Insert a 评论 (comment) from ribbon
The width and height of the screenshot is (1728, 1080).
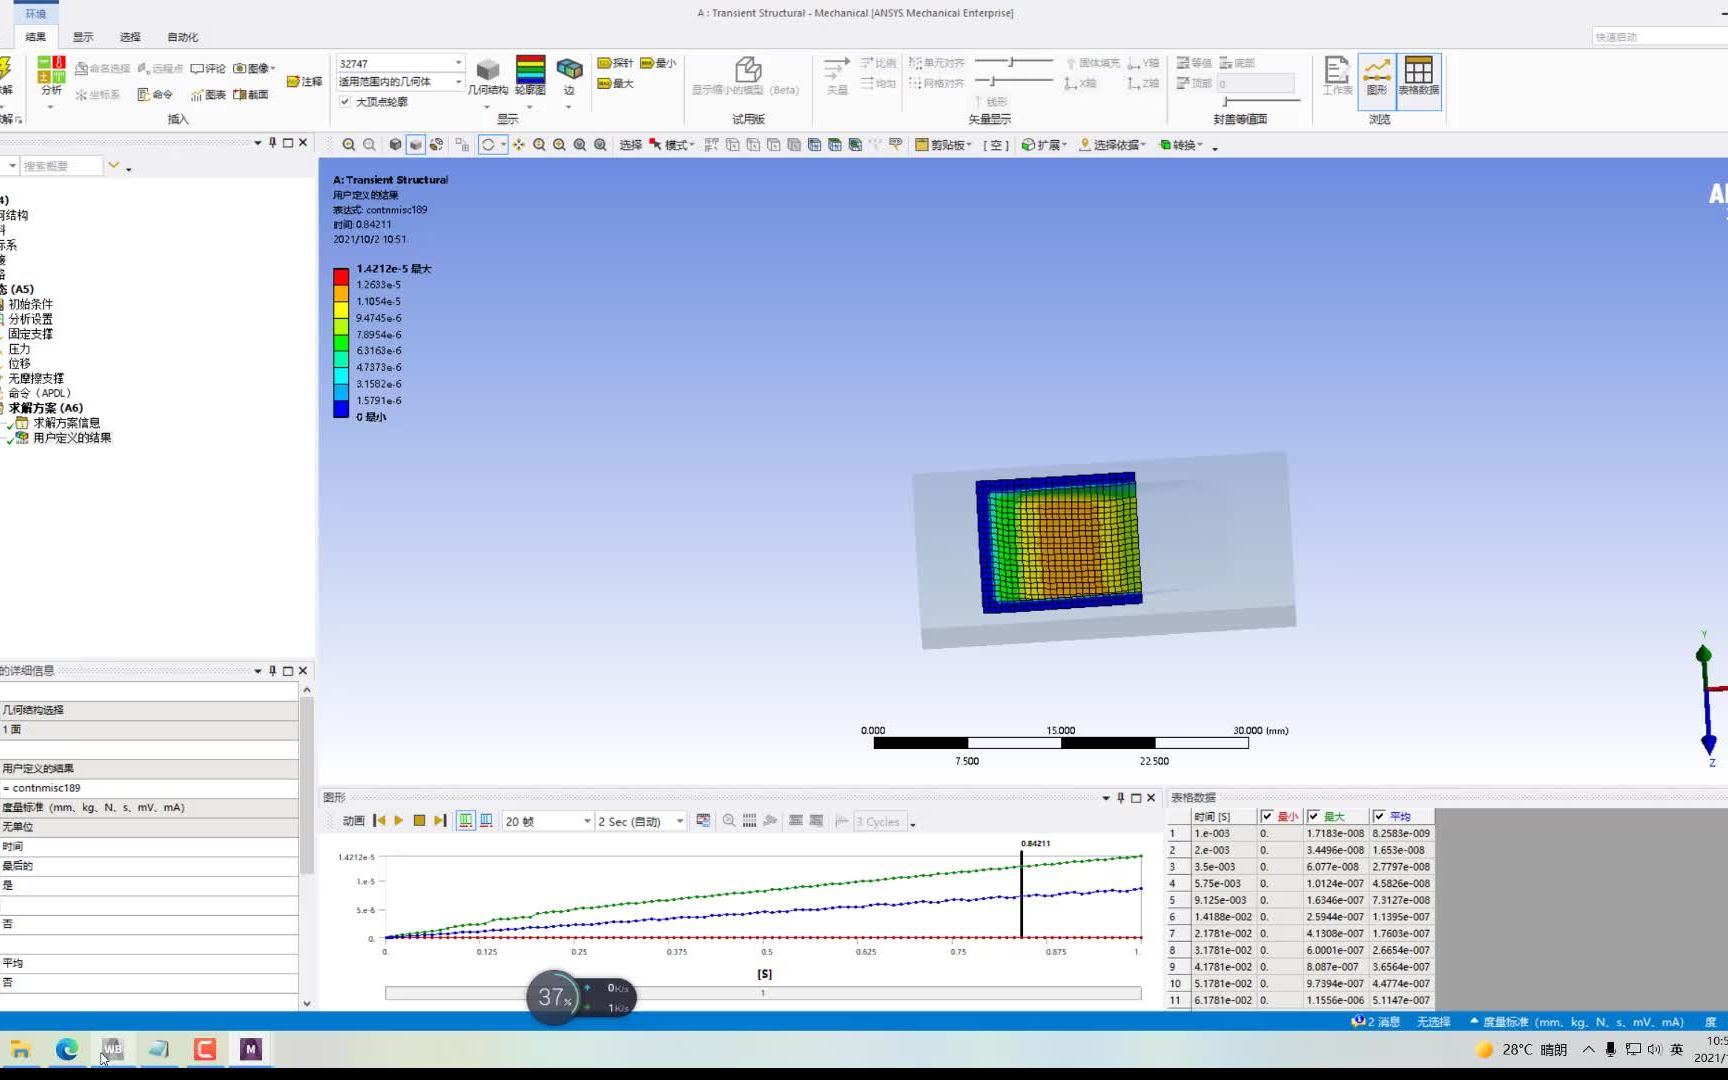point(208,68)
